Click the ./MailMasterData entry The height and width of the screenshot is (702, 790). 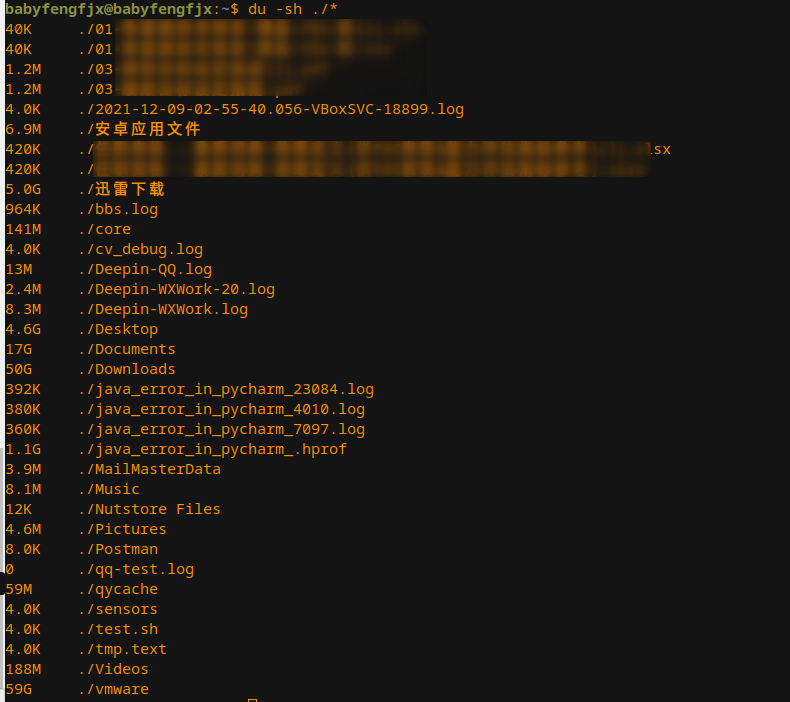coord(149,469)
